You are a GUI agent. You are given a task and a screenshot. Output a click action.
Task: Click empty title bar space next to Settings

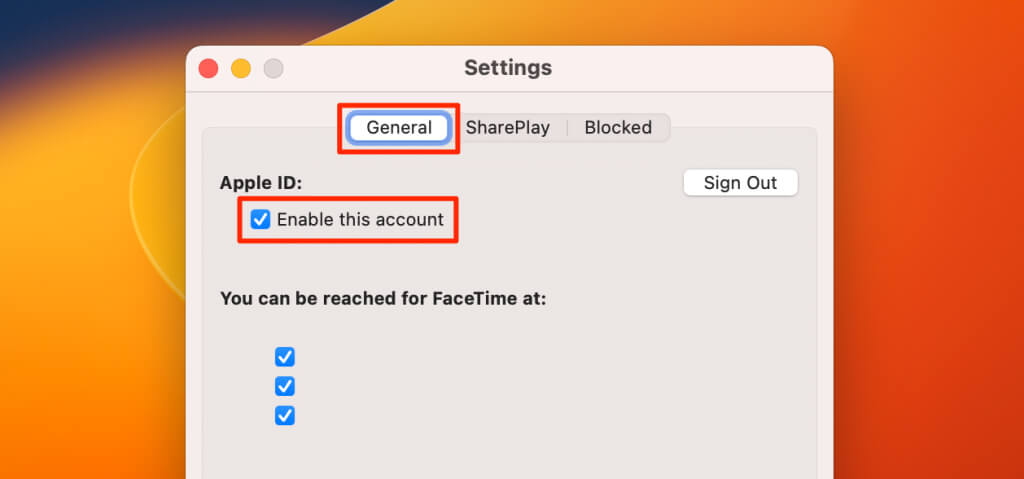686,68
